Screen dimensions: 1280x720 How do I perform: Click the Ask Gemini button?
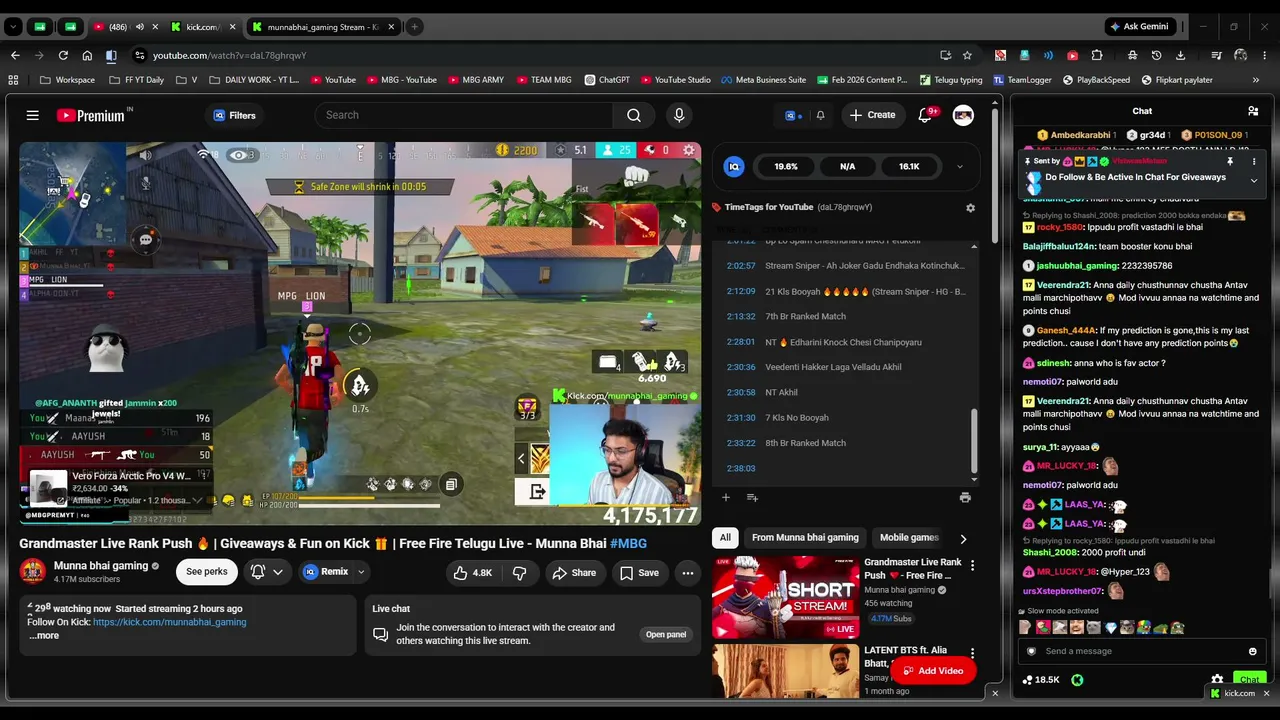pos(1139,27)
